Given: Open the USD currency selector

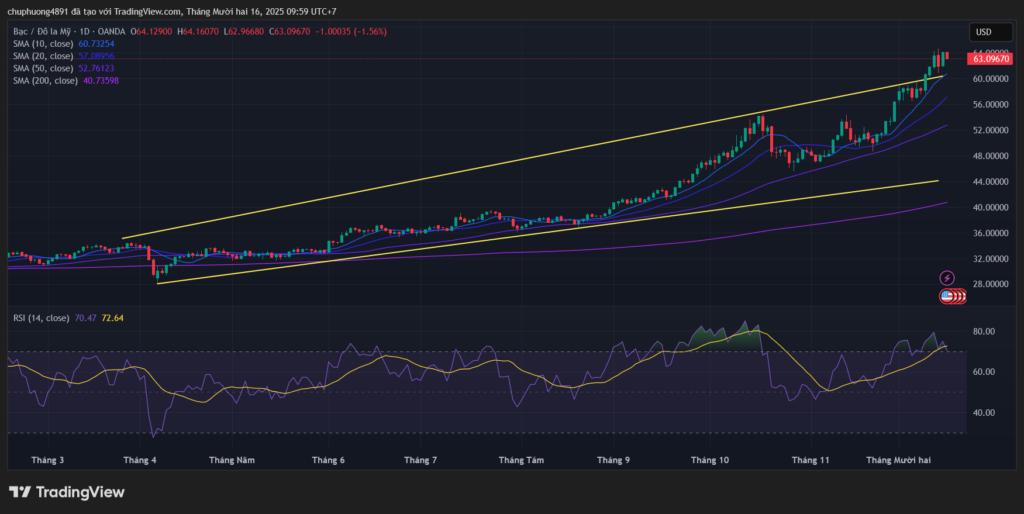Looking at the screenshot, I should [x=982, y=32].
